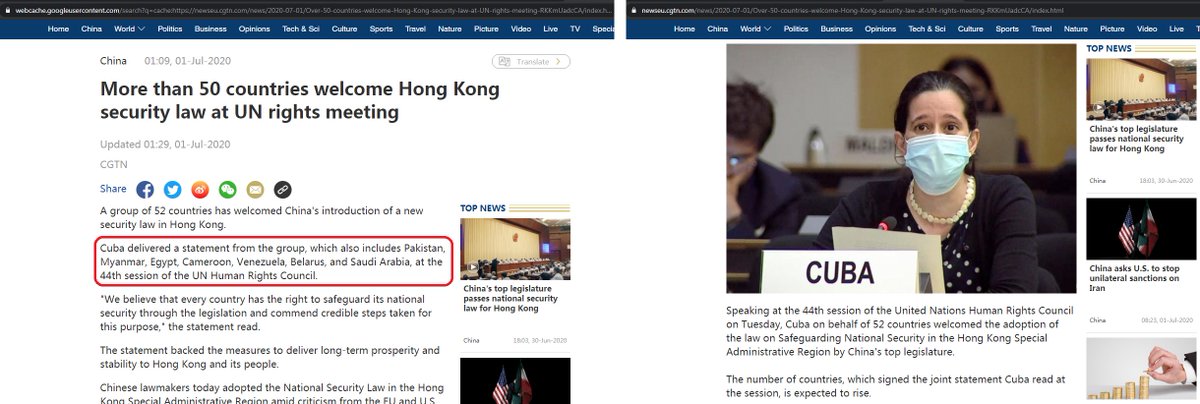Open Picture in left window navigation
Viewport: 1200px width, 404px height.
pos(487,29)
